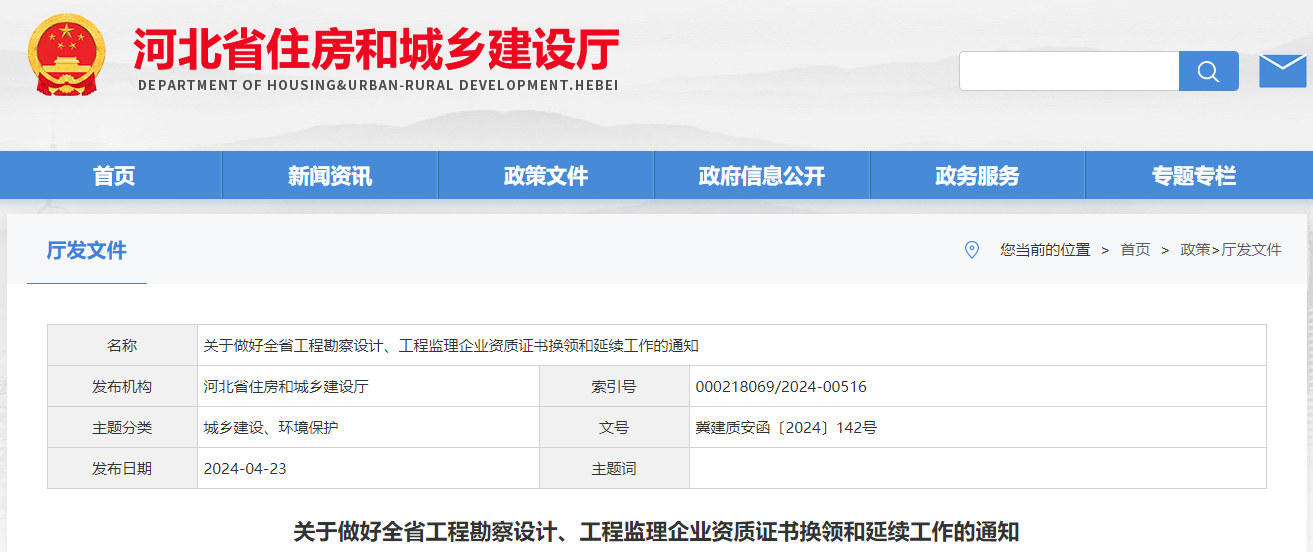Click the national emblem logo

point(66,54)
